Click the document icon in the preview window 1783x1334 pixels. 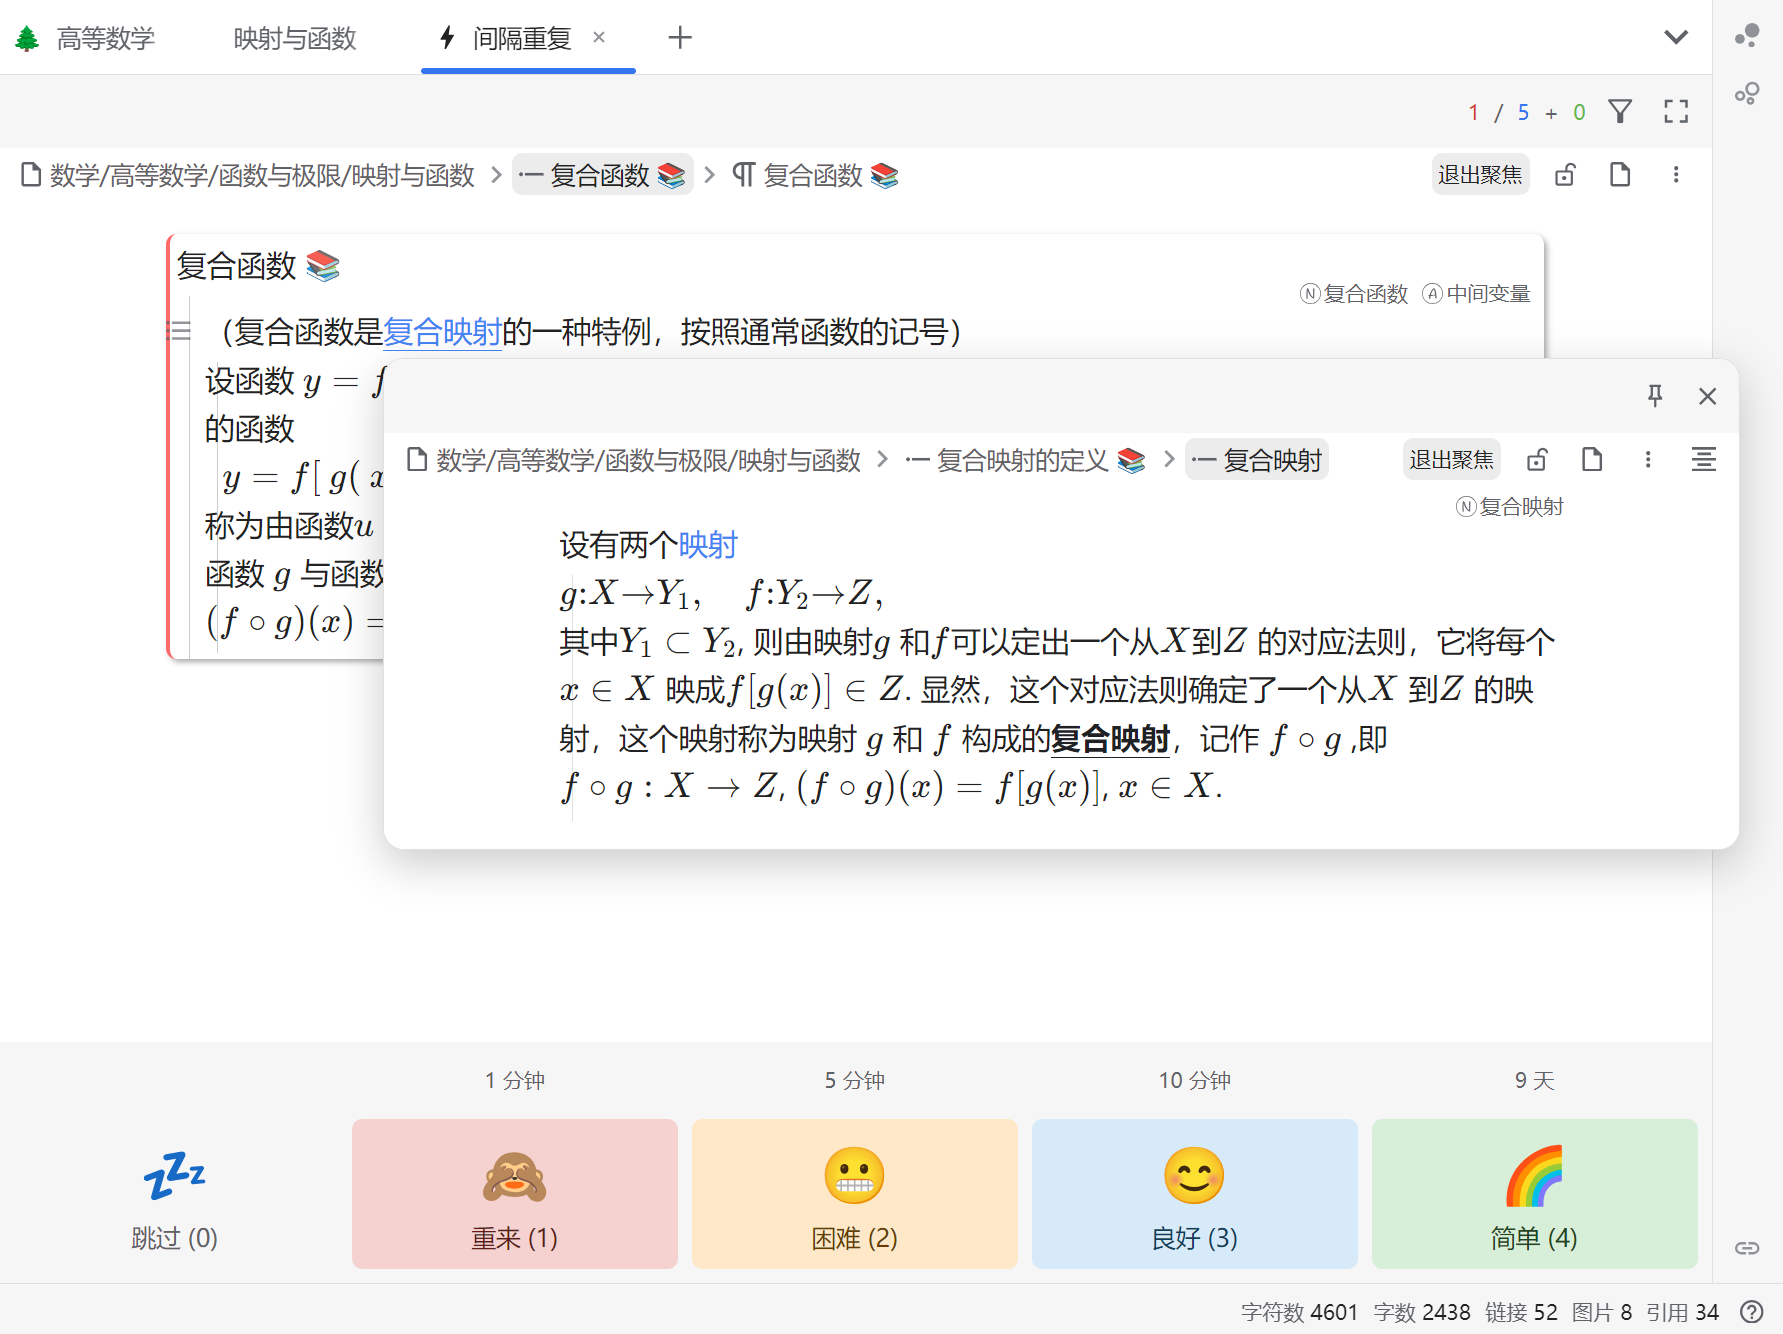click(x=1592, y=459)
